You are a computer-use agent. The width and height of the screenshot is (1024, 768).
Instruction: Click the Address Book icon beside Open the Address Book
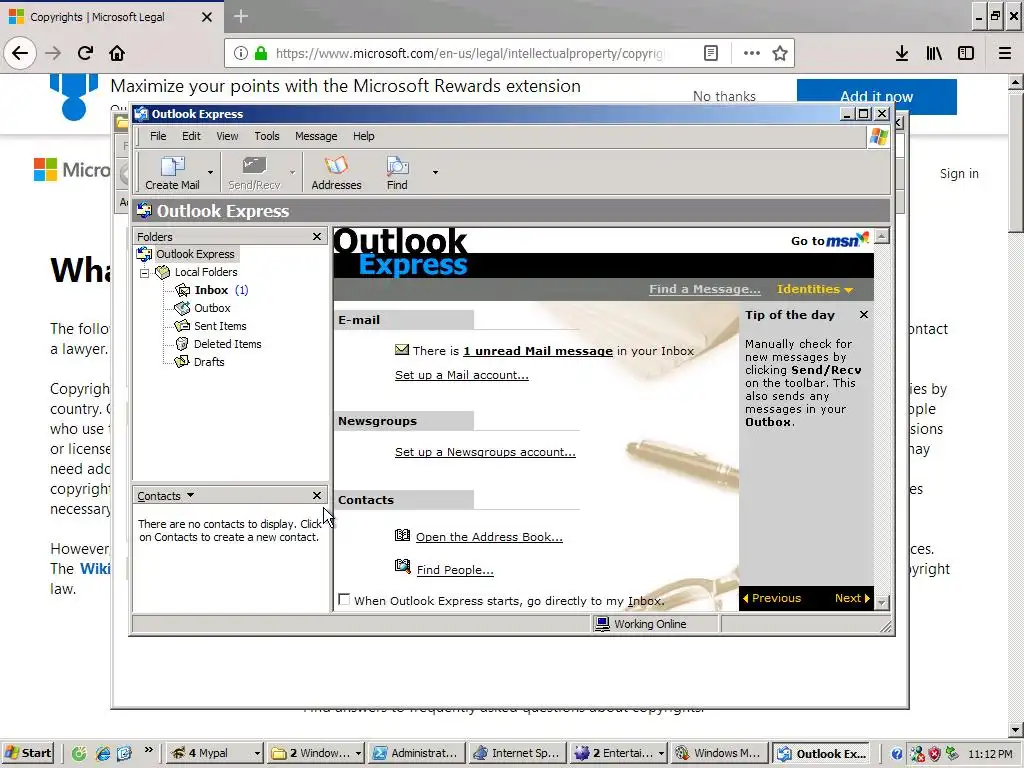(x=402, y=536)
